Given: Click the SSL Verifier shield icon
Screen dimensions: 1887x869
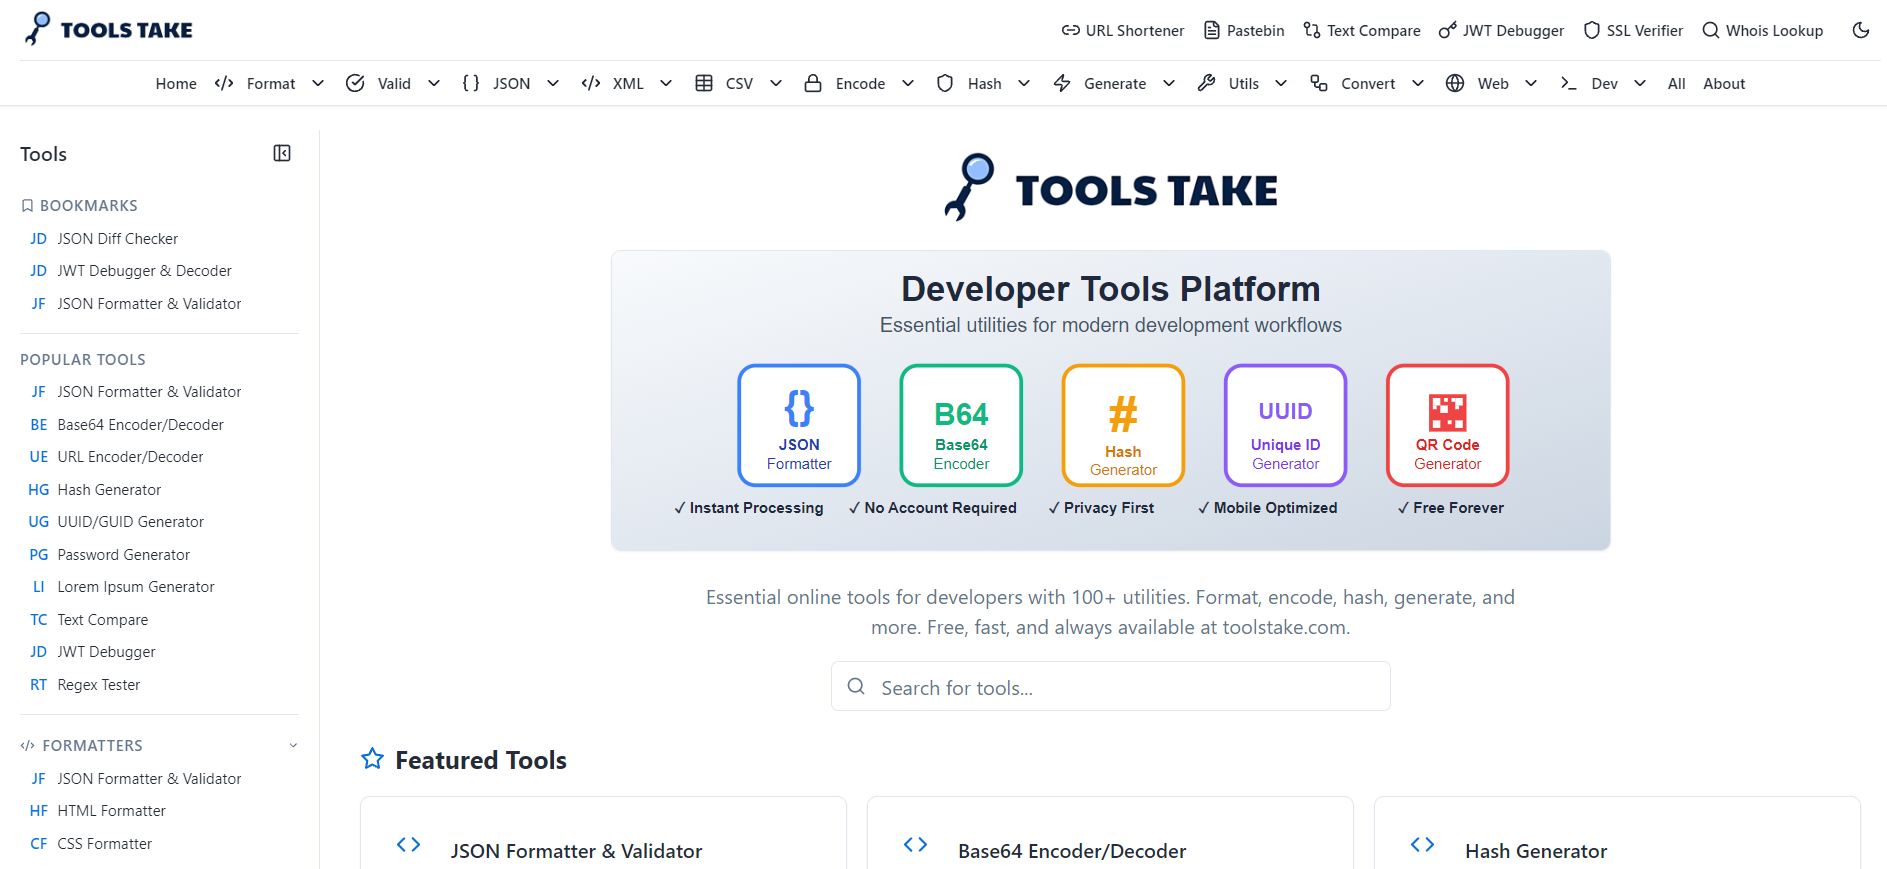Looking at the screenshot, I should (1591, 30).
